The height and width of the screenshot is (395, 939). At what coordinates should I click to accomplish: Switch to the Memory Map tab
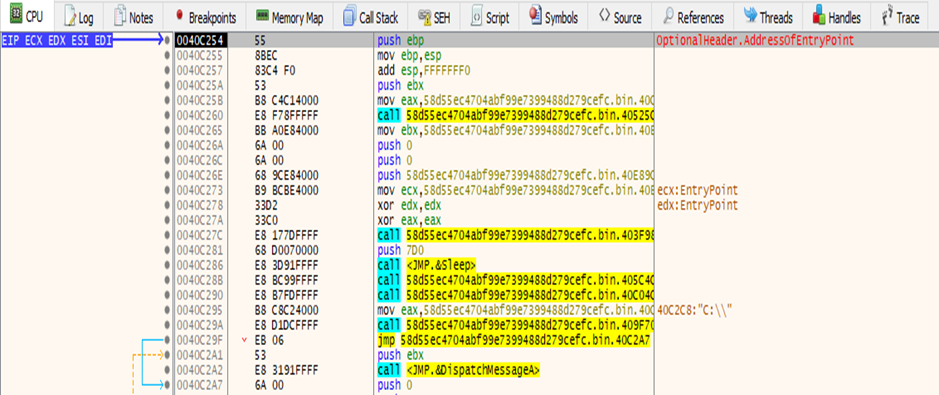pyautogui.click(x=289, y=17)
